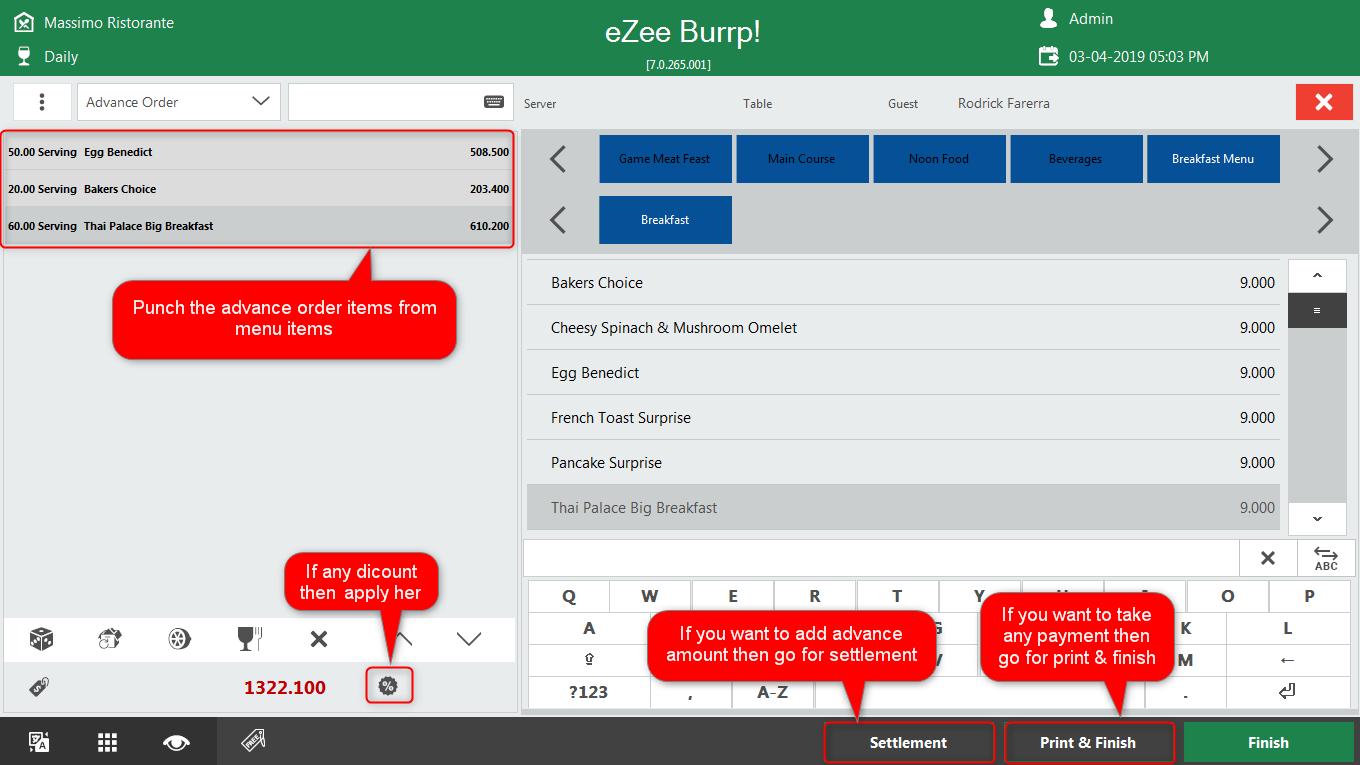Switch keyboard to ?123 symbols
The image size is (1360, 765).
point(589,692)
